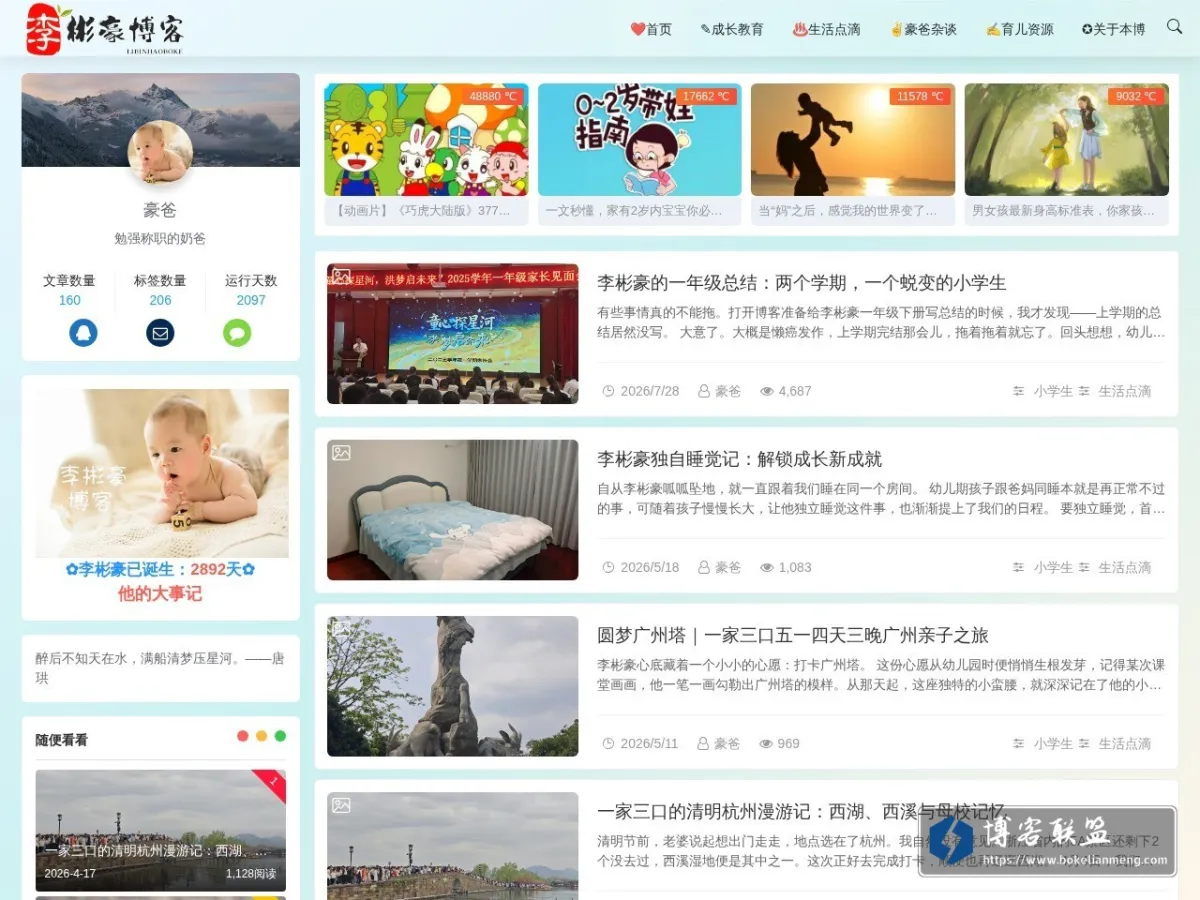Click the 9032 ℃ heat badge
Screen dimensions: 1200x900
pyautogui.click(x=1136, y=97)
